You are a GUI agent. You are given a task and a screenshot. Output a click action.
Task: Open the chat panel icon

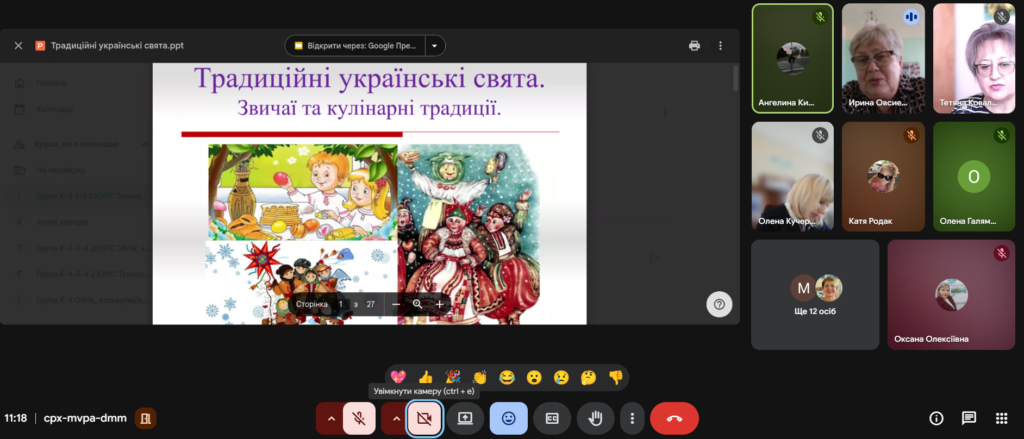pyautogui.click(x=968, y=418)
